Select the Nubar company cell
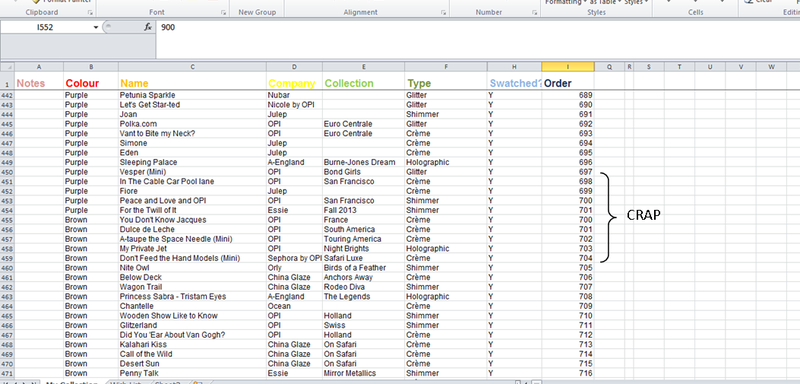 [x=294, y=95]
